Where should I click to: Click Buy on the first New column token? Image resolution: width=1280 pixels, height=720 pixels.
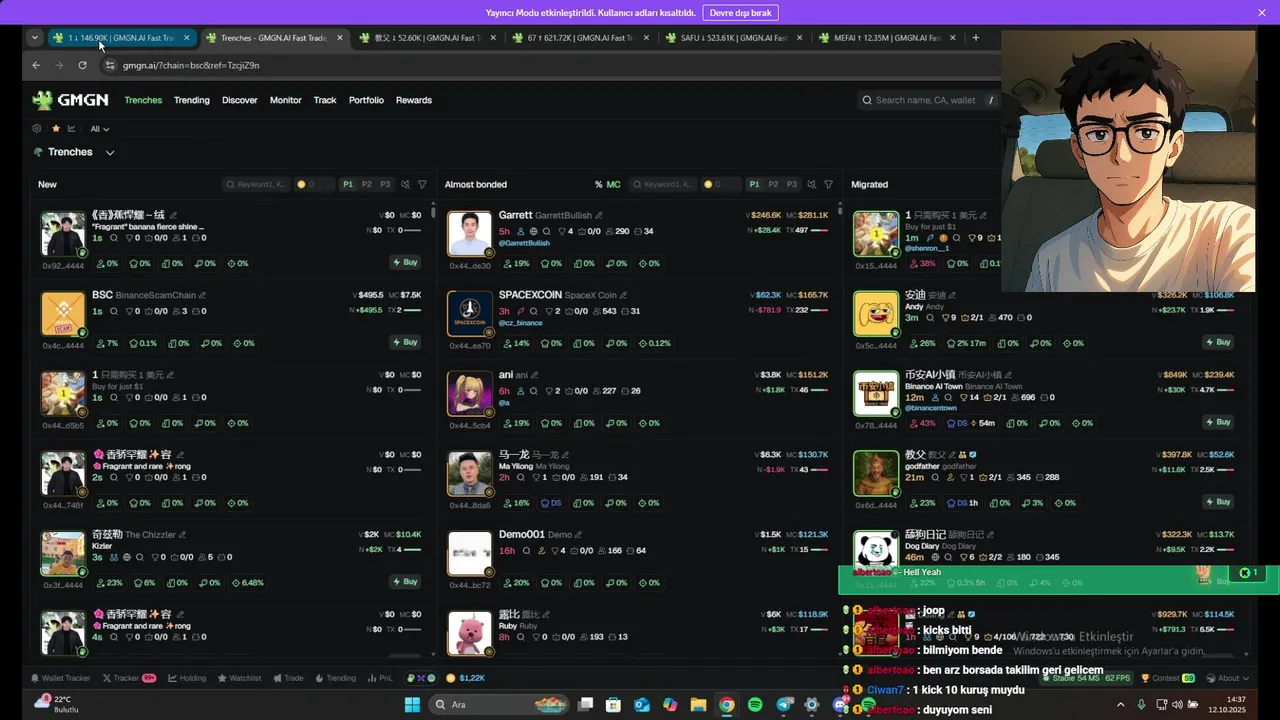406,262
